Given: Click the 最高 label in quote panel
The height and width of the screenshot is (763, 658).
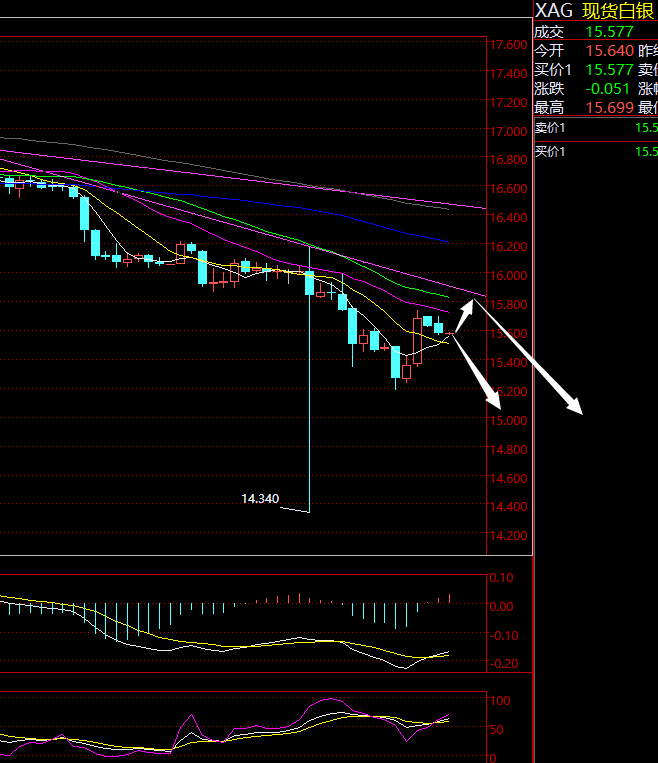Looking at the screenshot, I should [x=549, y=108].
